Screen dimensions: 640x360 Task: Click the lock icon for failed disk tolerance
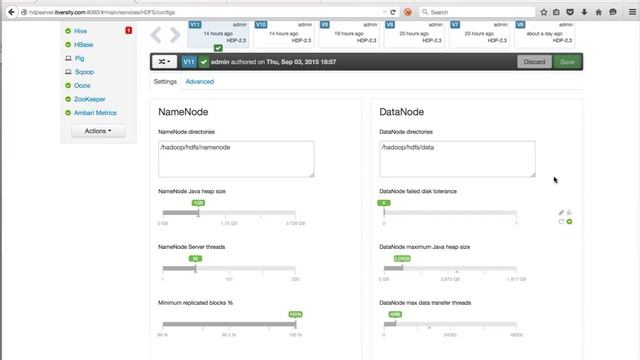click(x=569, y=212)
